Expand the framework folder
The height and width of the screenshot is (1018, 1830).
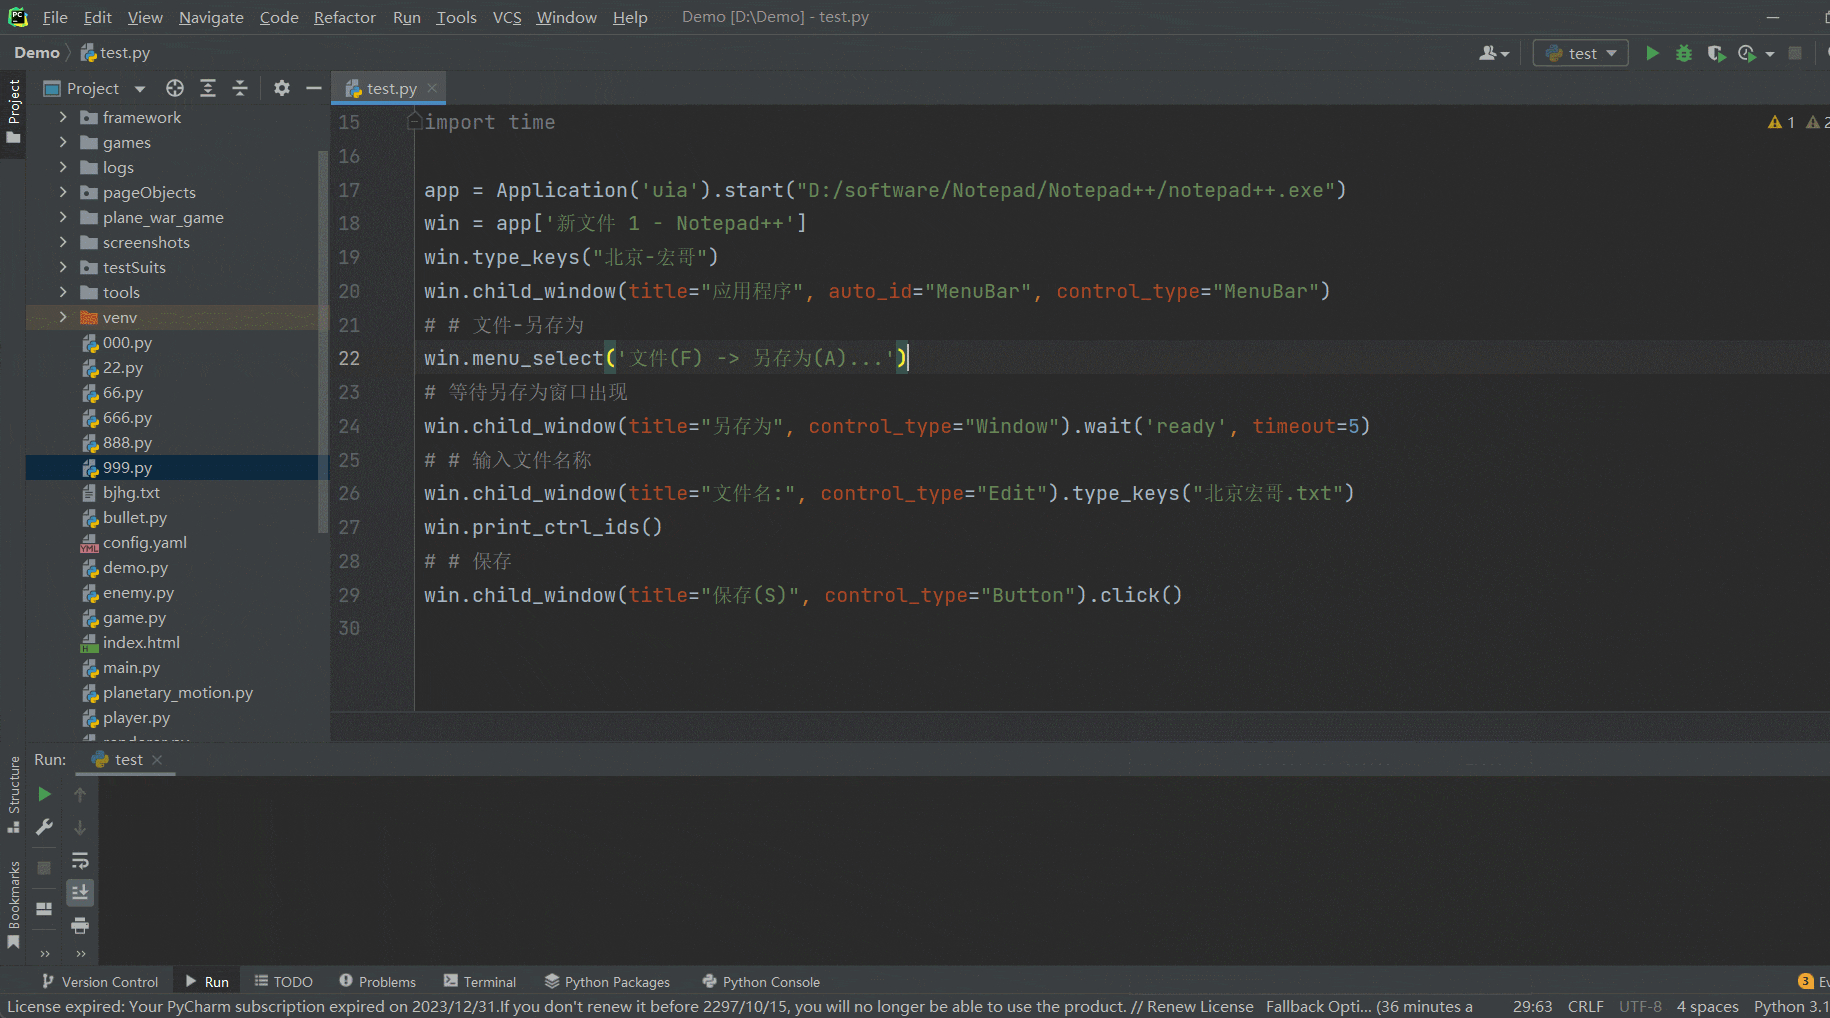[63, 117]
